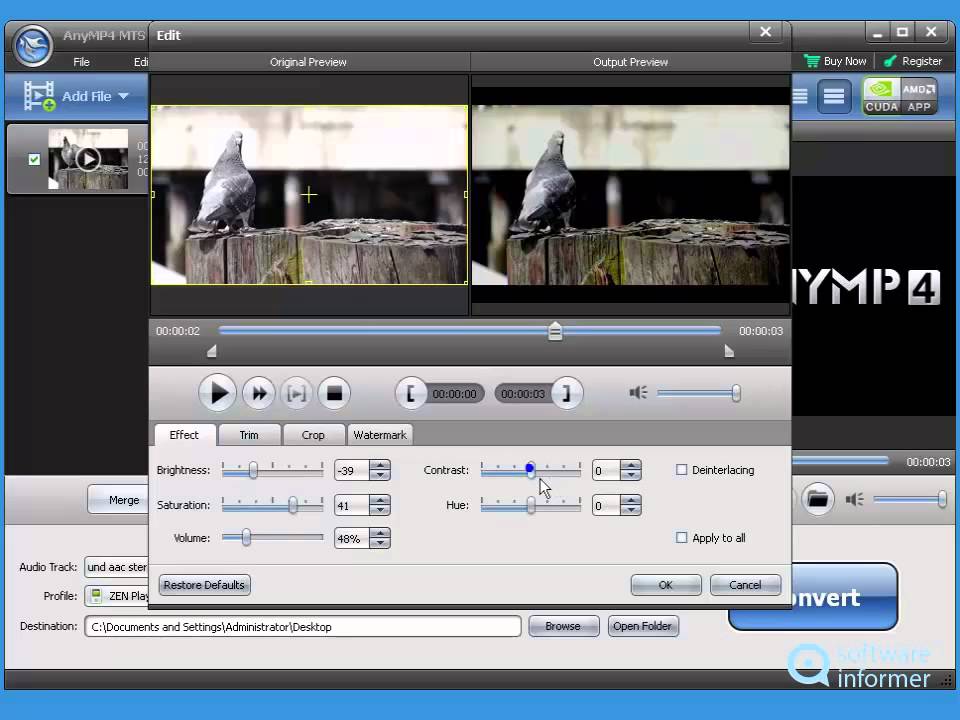This screenshot has height=720, width=960.
Task: Open the Add File dropdown arrow
Action: click(123, 96)
